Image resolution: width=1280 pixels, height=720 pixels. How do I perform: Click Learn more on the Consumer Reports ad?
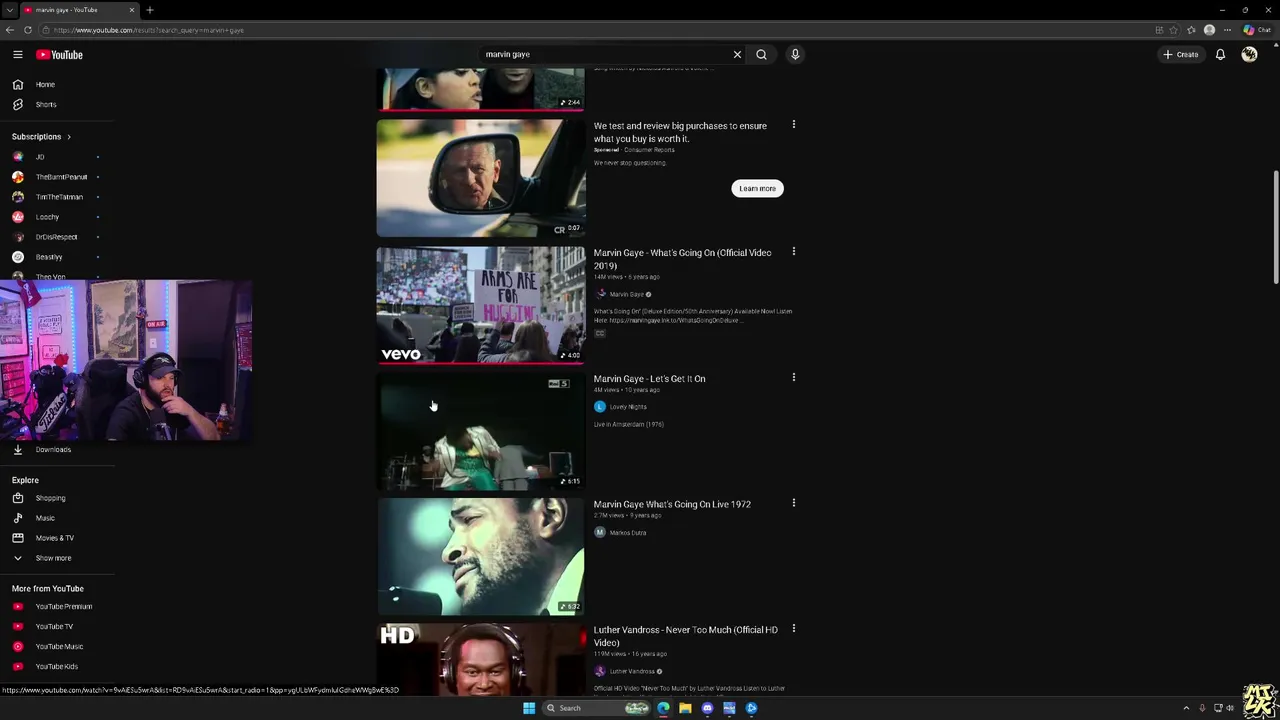[x=757, y=188]
